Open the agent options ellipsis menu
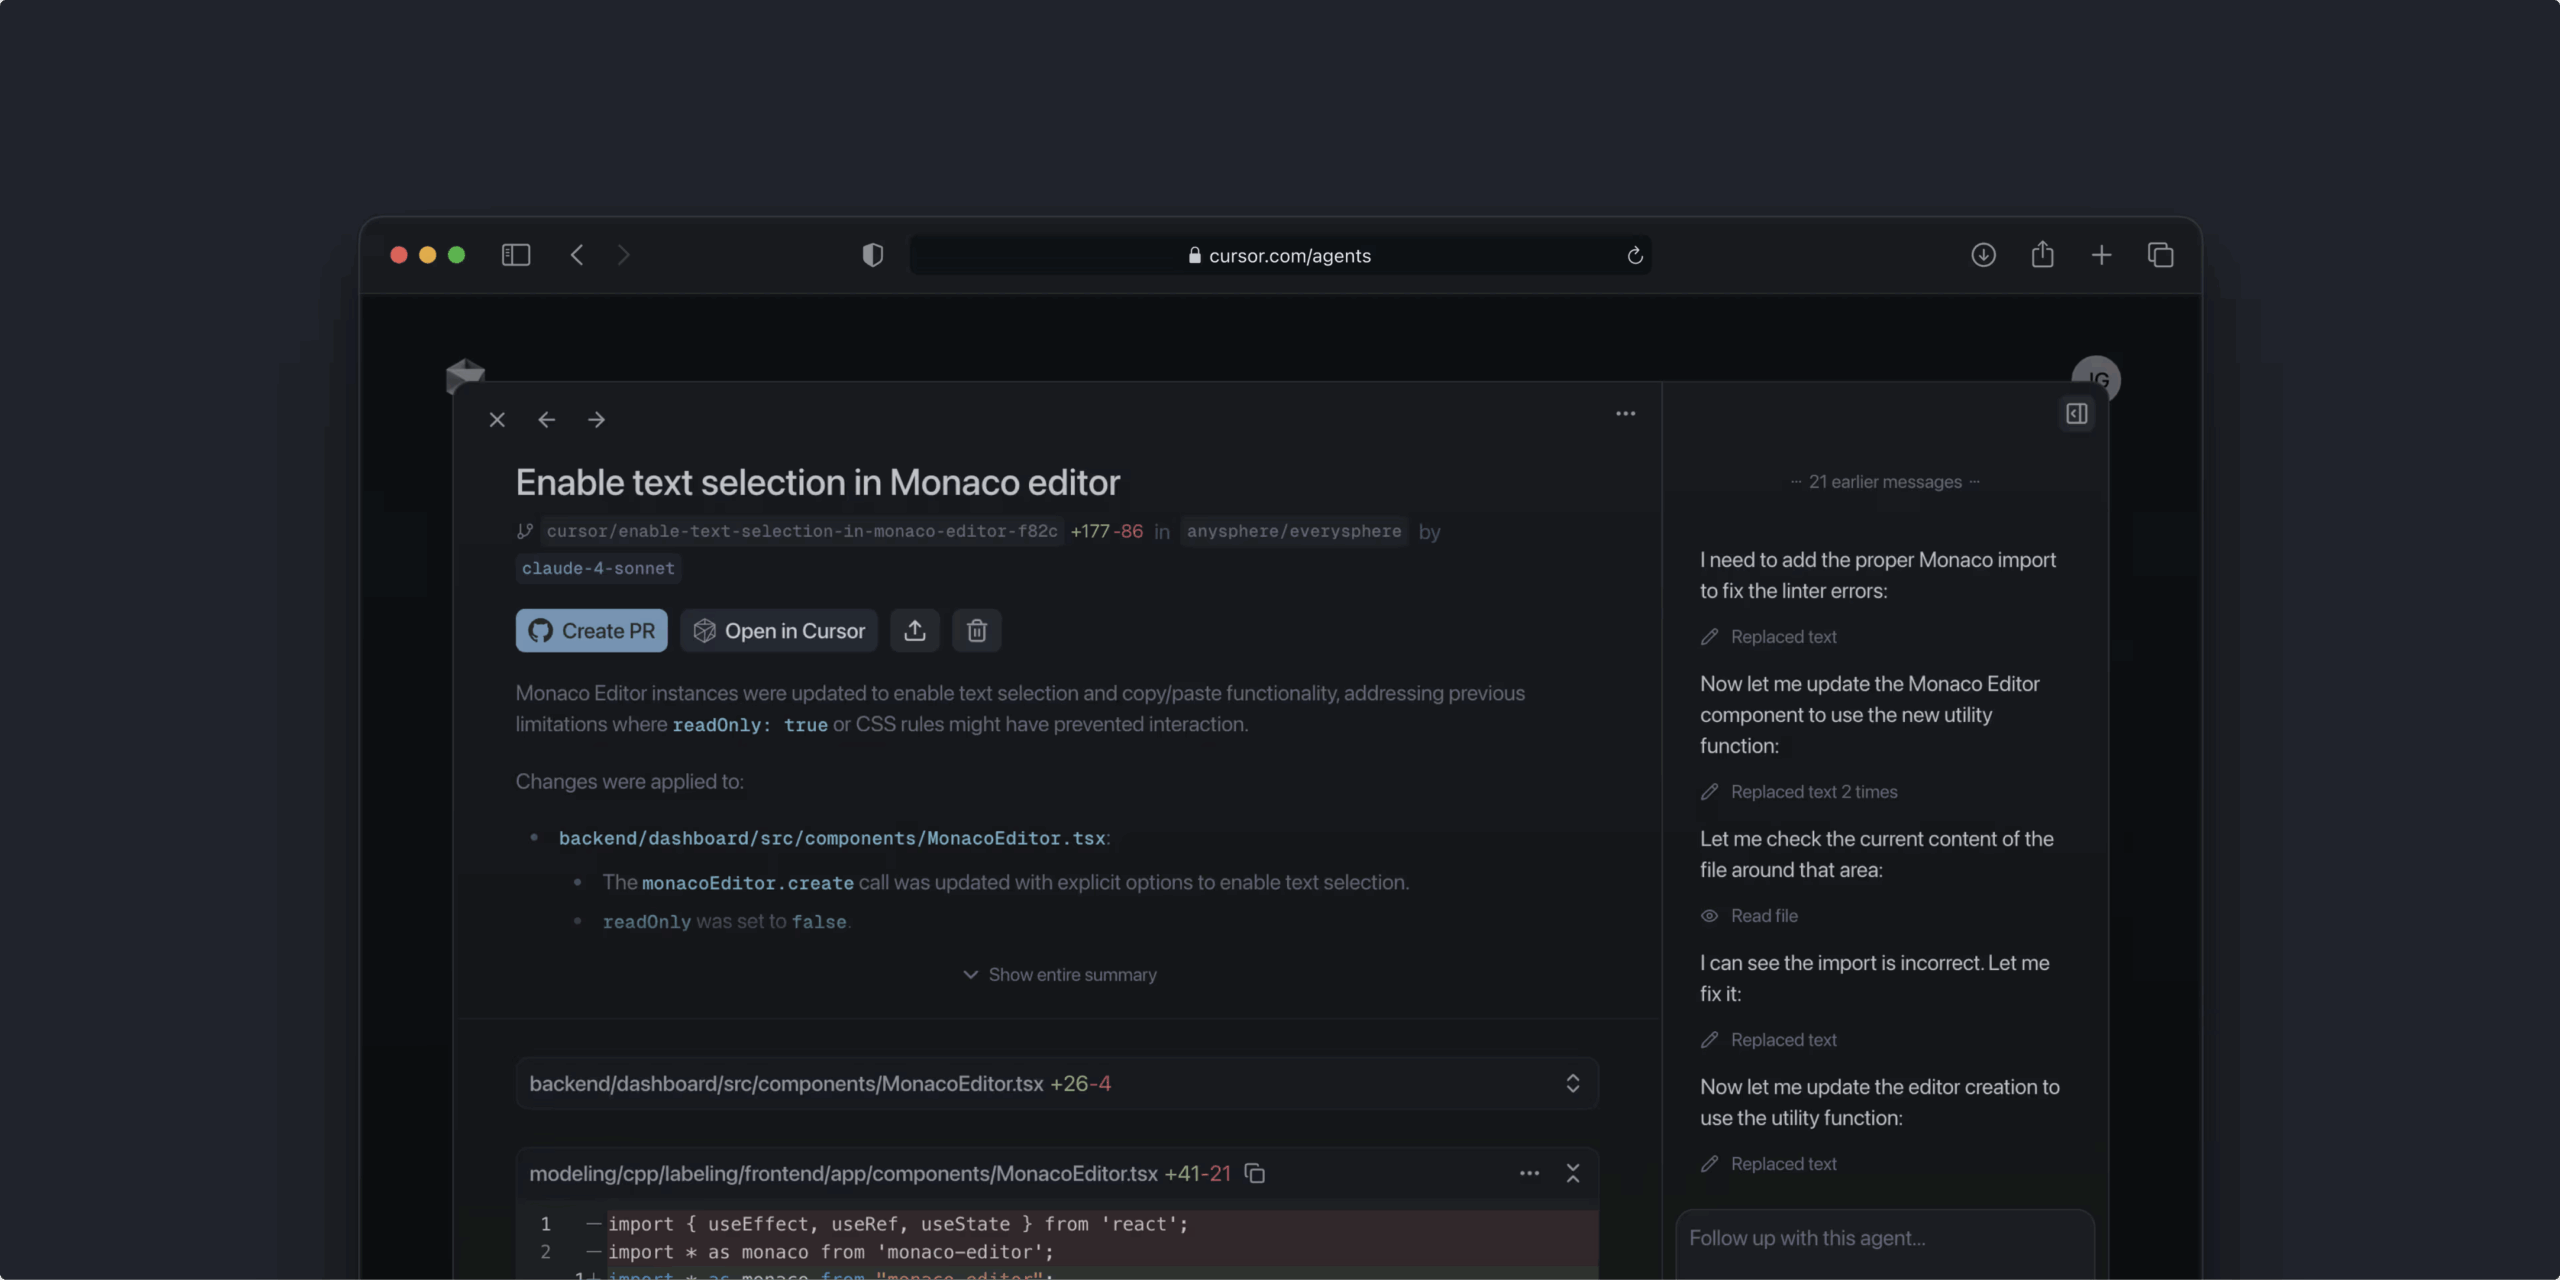2560x1280 pixels. click(x=1624, y=413)
